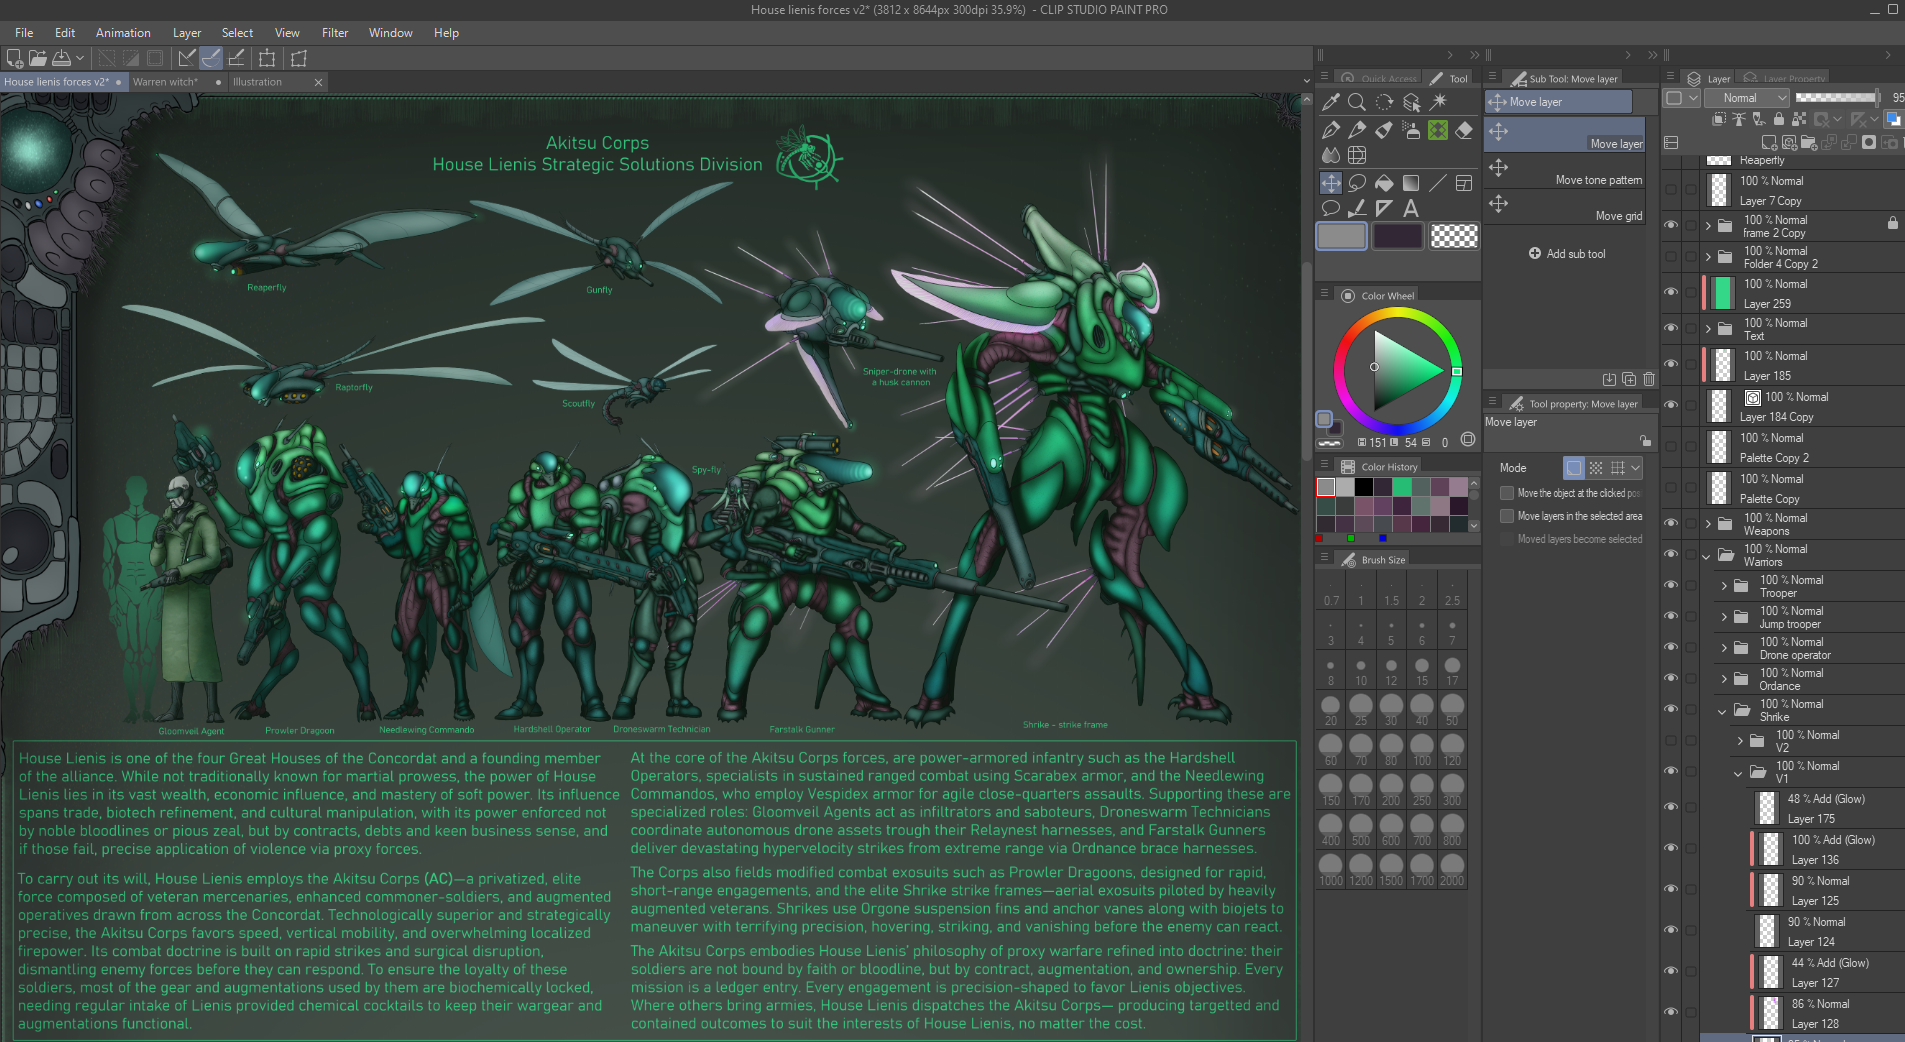
Task: Show the Folder 4 Copy 2 layer
Action: click(1671, 256)
